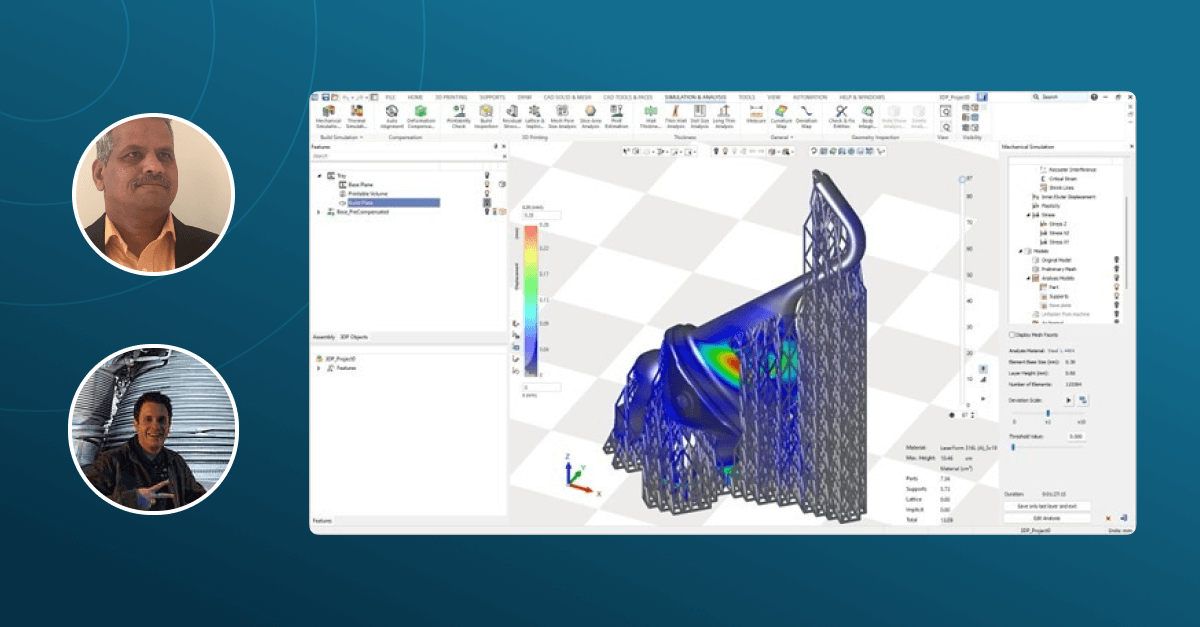Image resolution: width=1200 pixels, height=627 pixels.
Task: Open the Mechanical Simulation tool
Action: coord(328,115)
